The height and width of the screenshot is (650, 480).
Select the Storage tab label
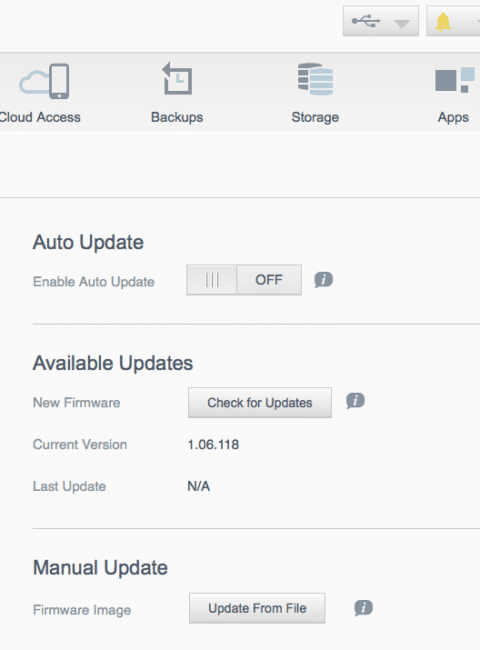[315, 117]
